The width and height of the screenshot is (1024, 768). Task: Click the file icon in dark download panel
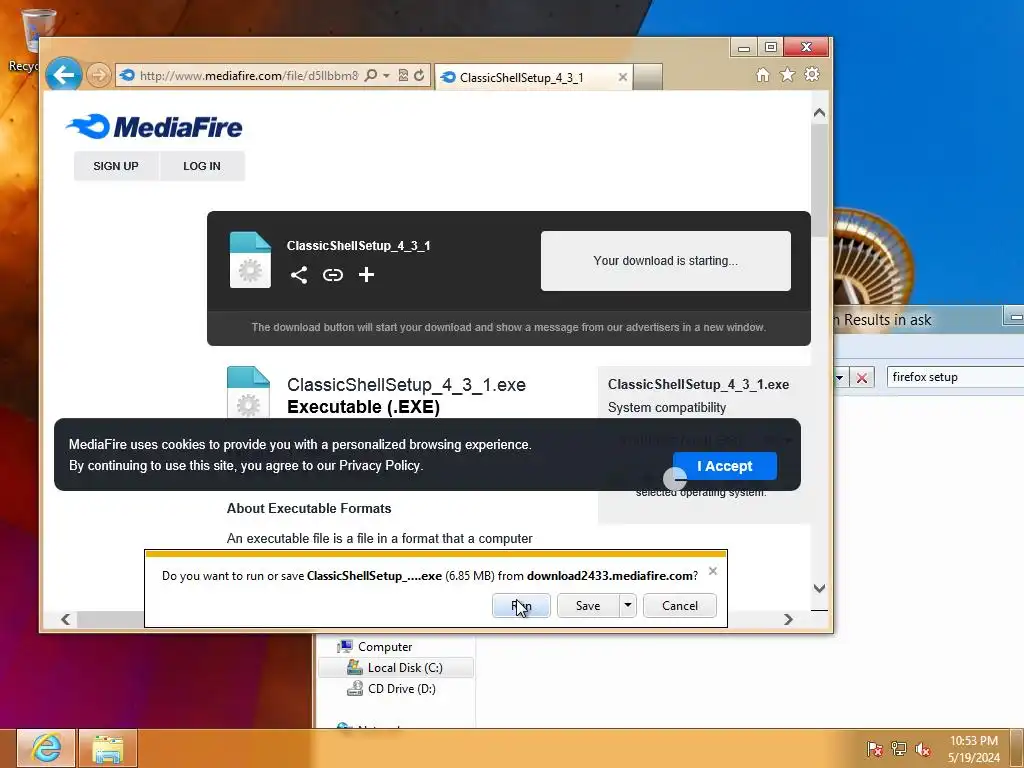click(x=250, y=260)
